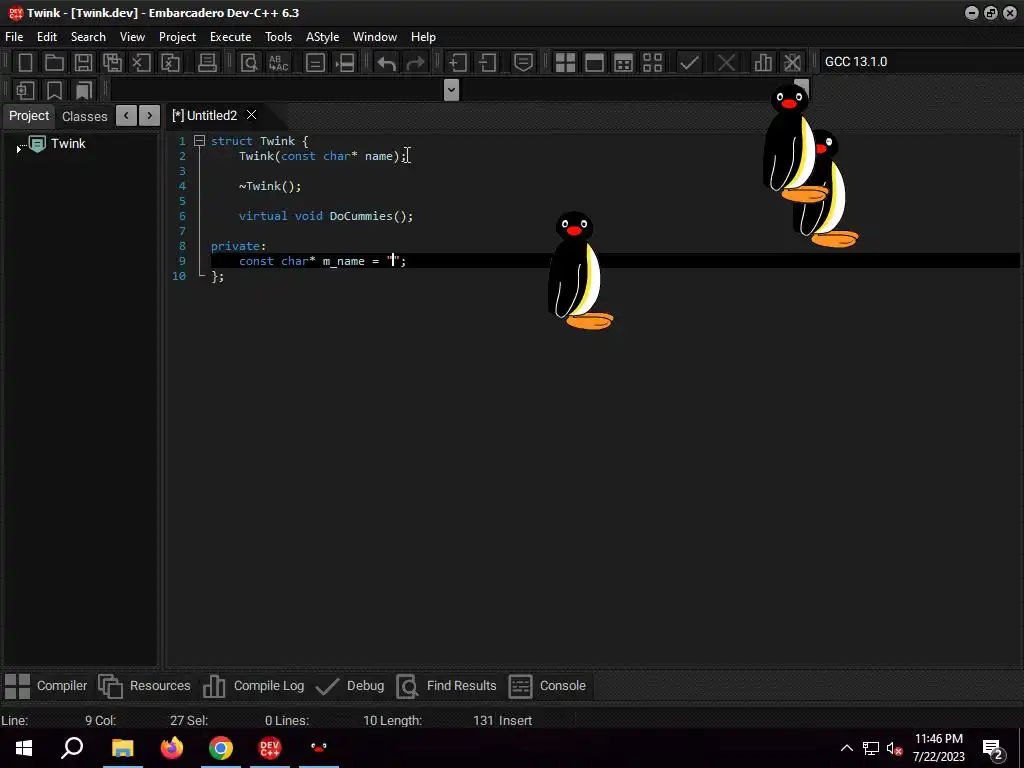
Task: Close the current file via toolbar
Action: pos(141,63)
